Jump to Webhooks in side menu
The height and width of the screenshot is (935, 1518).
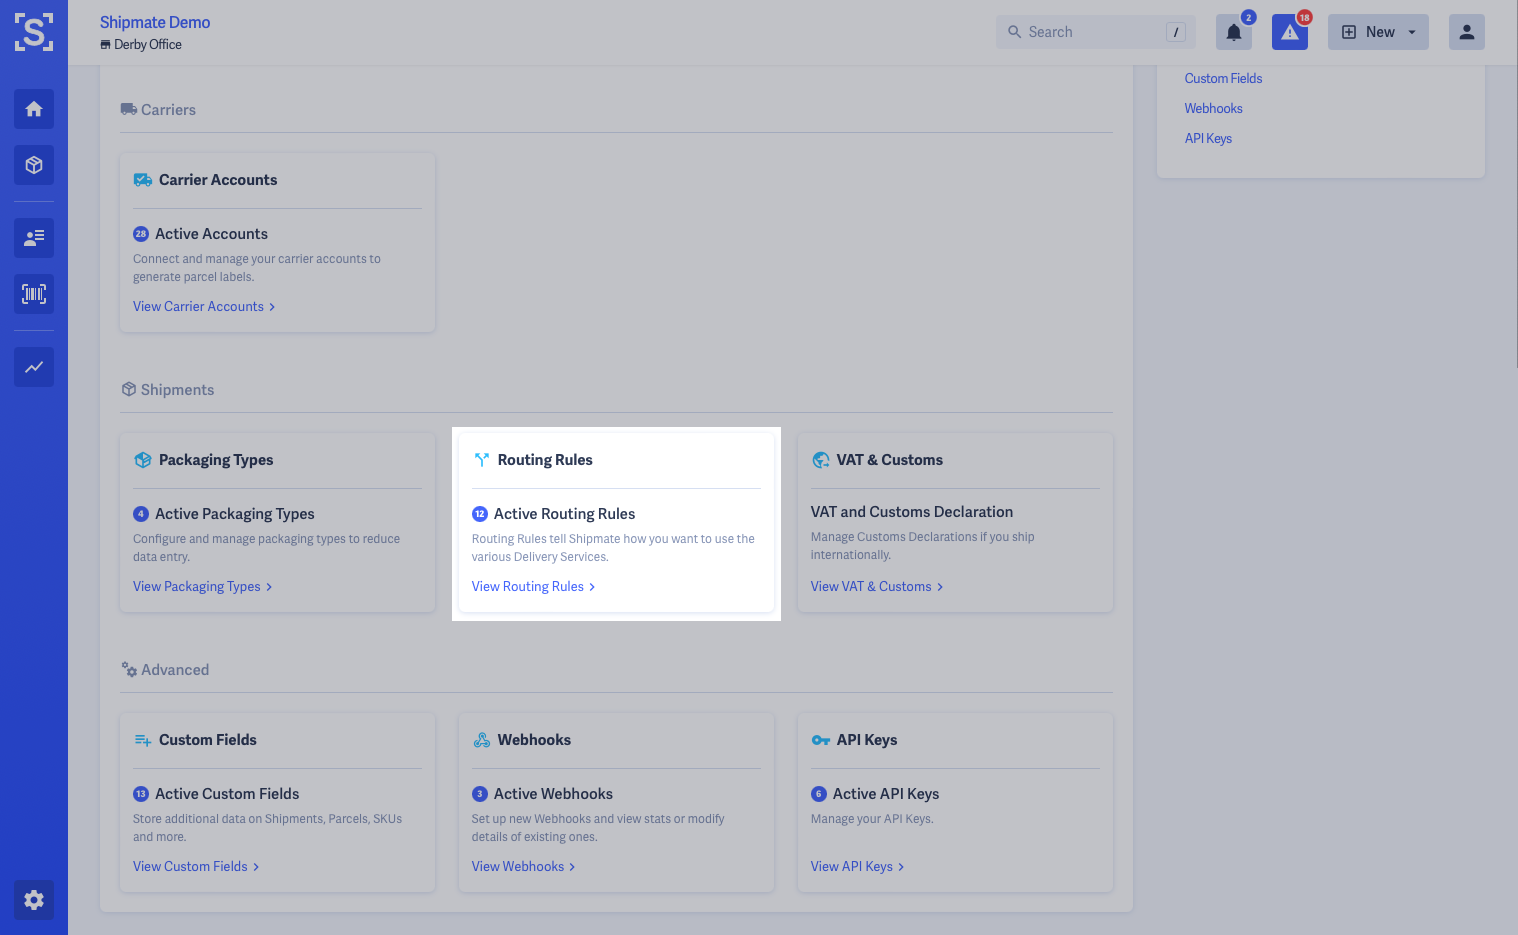[1213, 109]
